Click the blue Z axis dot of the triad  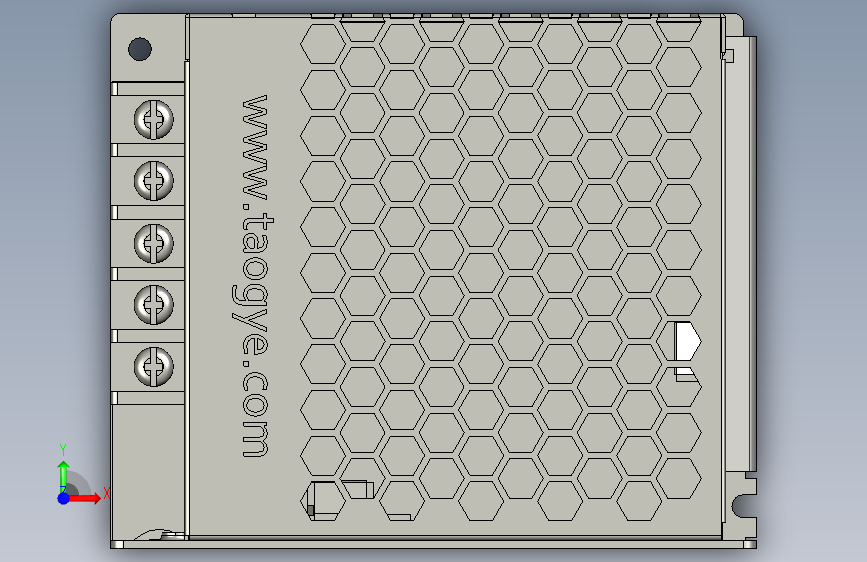tap(64, 498)
